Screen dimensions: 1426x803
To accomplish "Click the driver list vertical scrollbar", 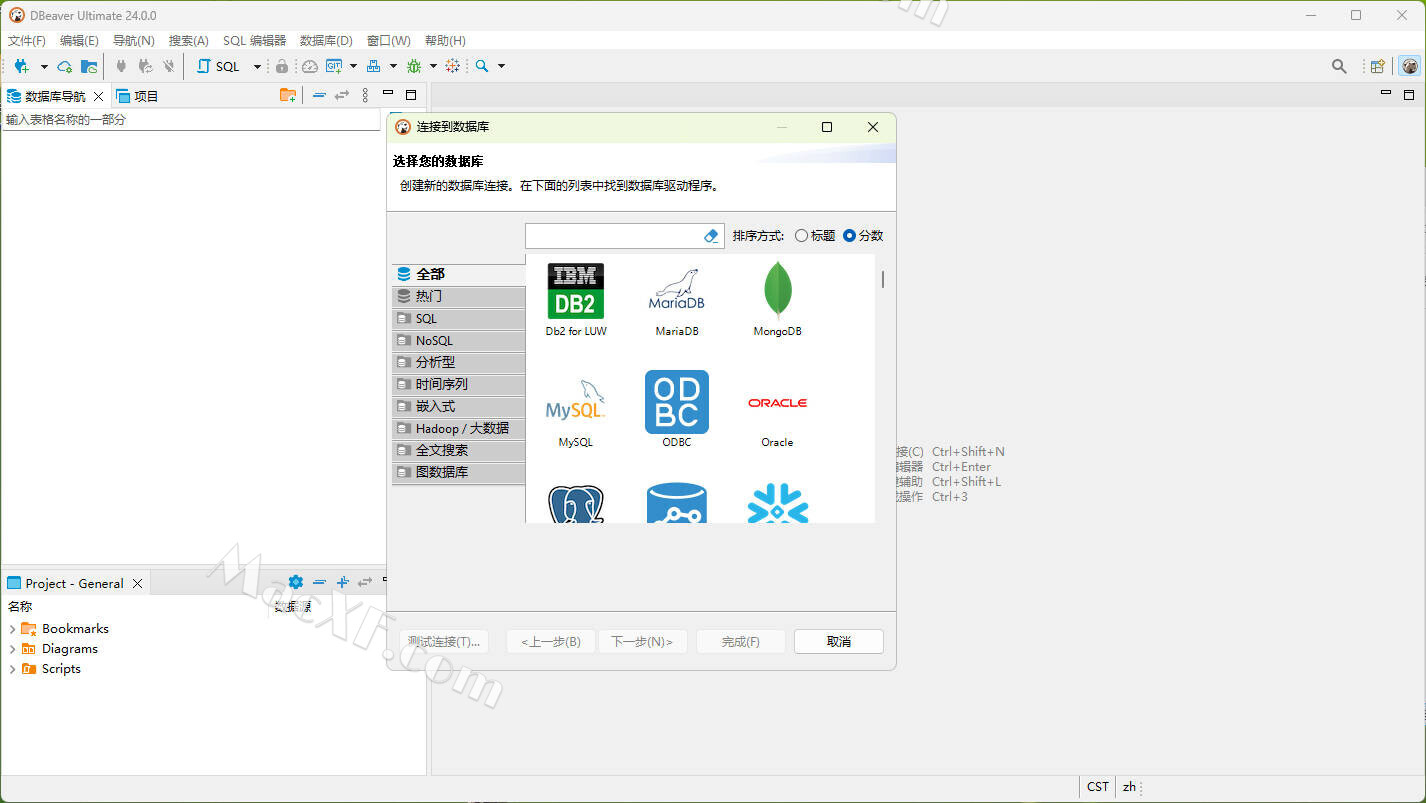I will pos(882,280).
